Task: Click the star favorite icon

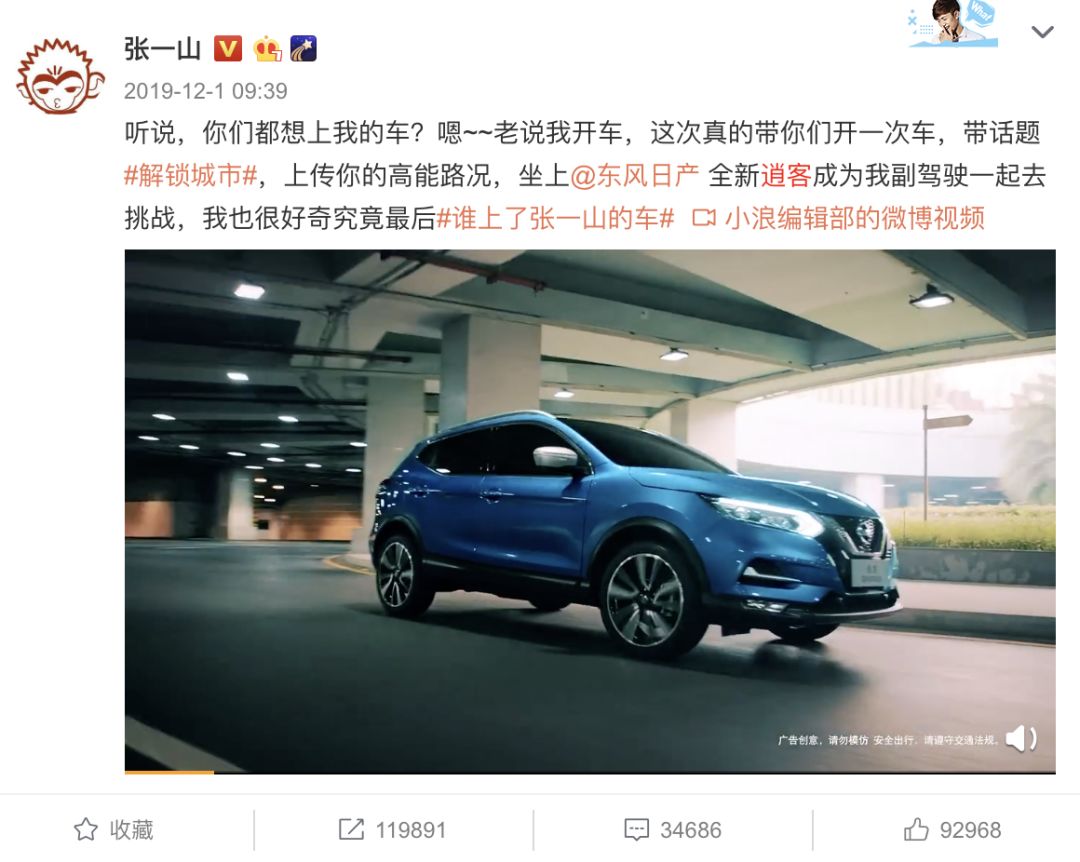Action: (x=85, y=829)
